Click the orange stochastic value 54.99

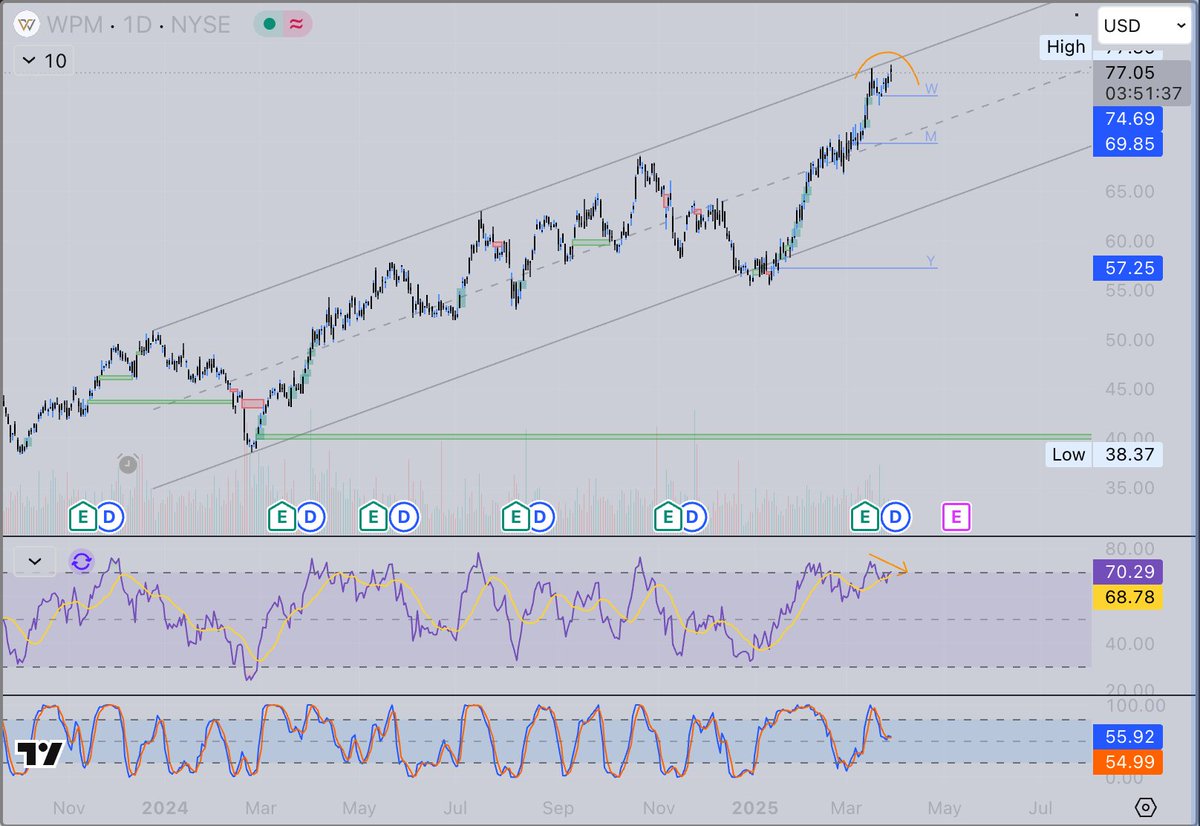(x=1130, y=762)
